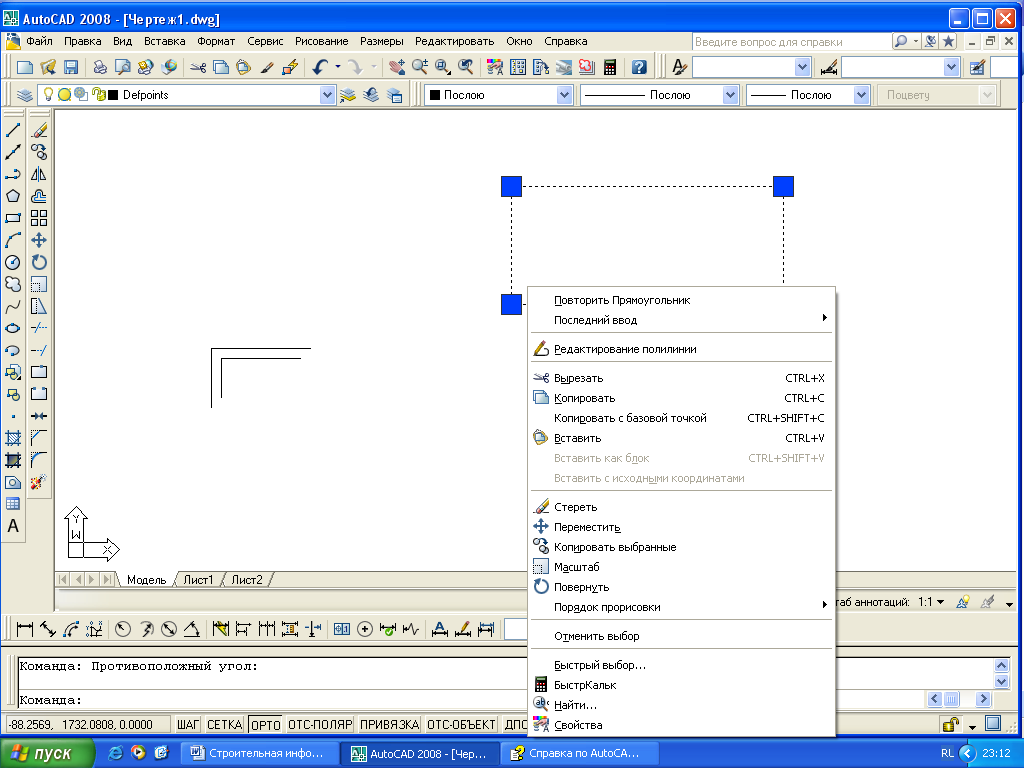The height and width of the screenshot is (768, 1024).
Task: Select the Polygon drawing tool
Action: tap(12, 196)
